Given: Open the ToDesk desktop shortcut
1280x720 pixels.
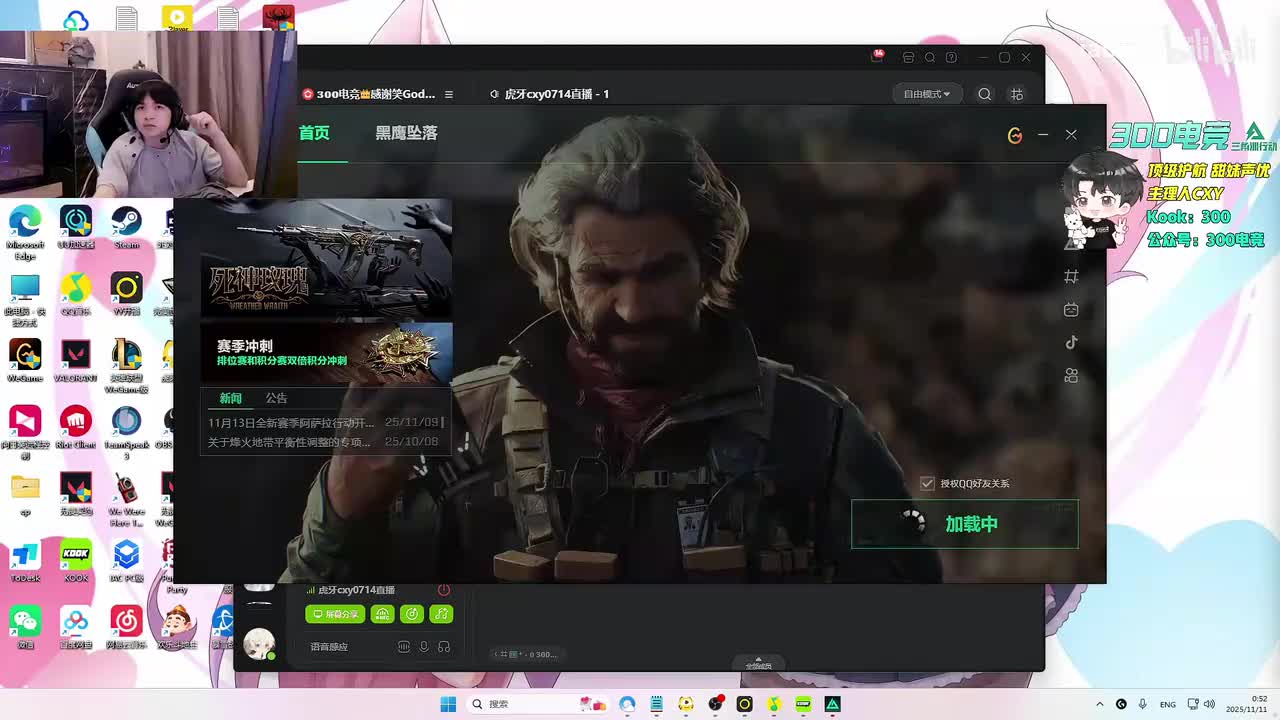Looking at the screenshot, I should [x=25, y=561].
